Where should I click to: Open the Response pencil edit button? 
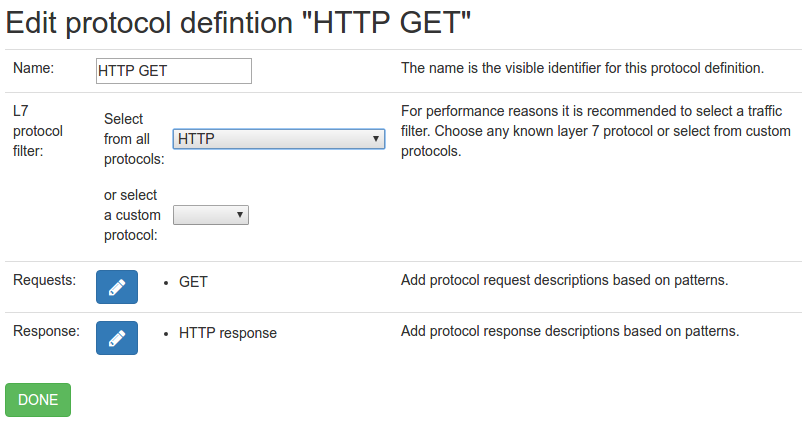point(117,338)
